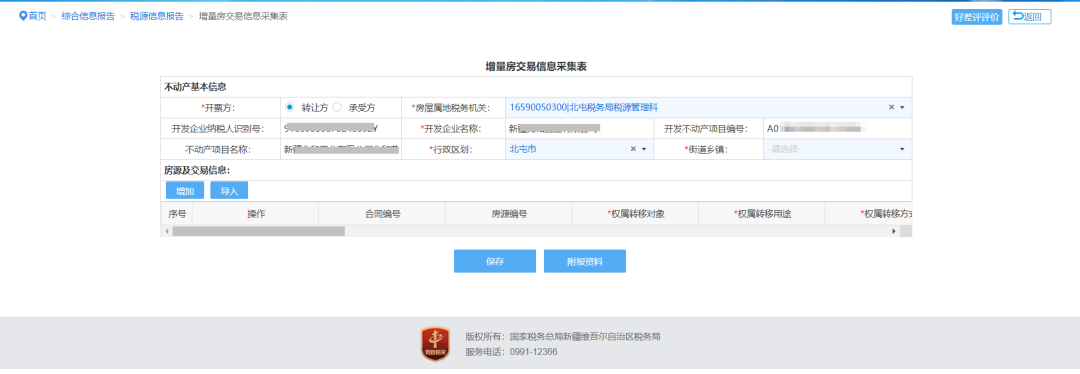Select 转让方 radio button
This screenshot has height=374, width=1080.
pyautogui.click(x=289, y=107)
